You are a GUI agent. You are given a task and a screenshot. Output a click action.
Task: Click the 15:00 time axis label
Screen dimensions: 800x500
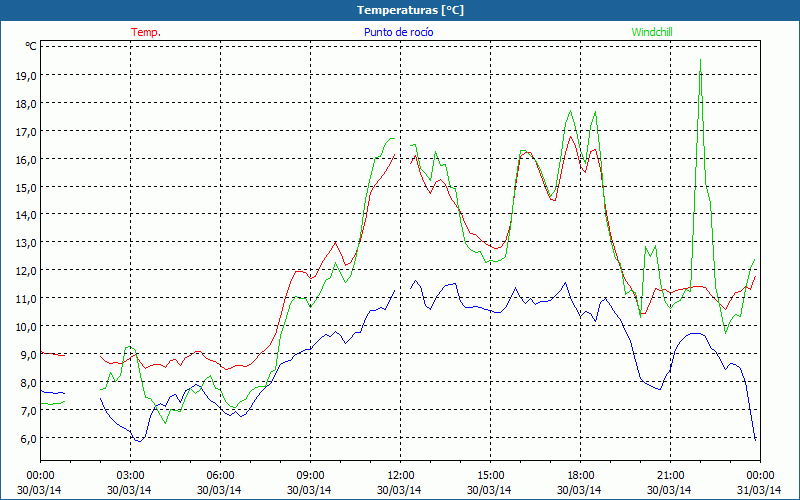pos(490,476)
